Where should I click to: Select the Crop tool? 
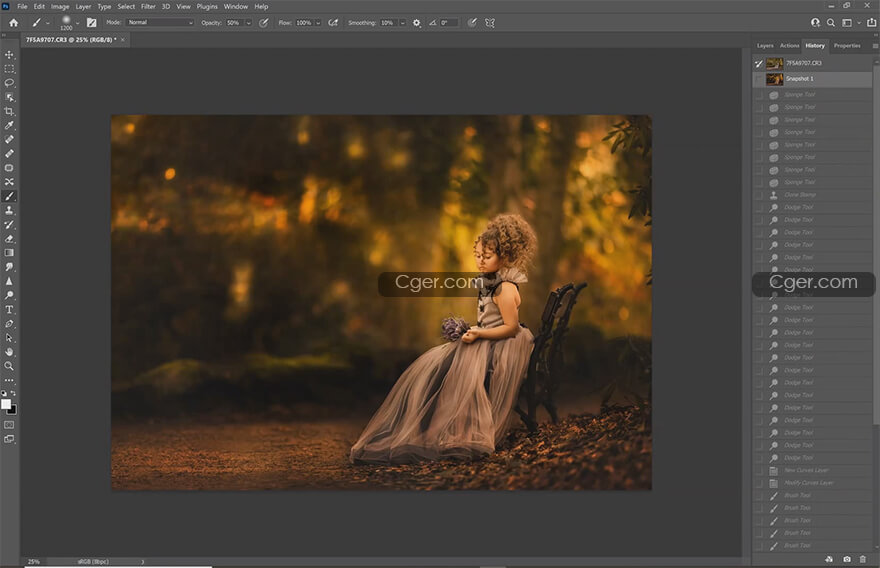click(9, 111)
